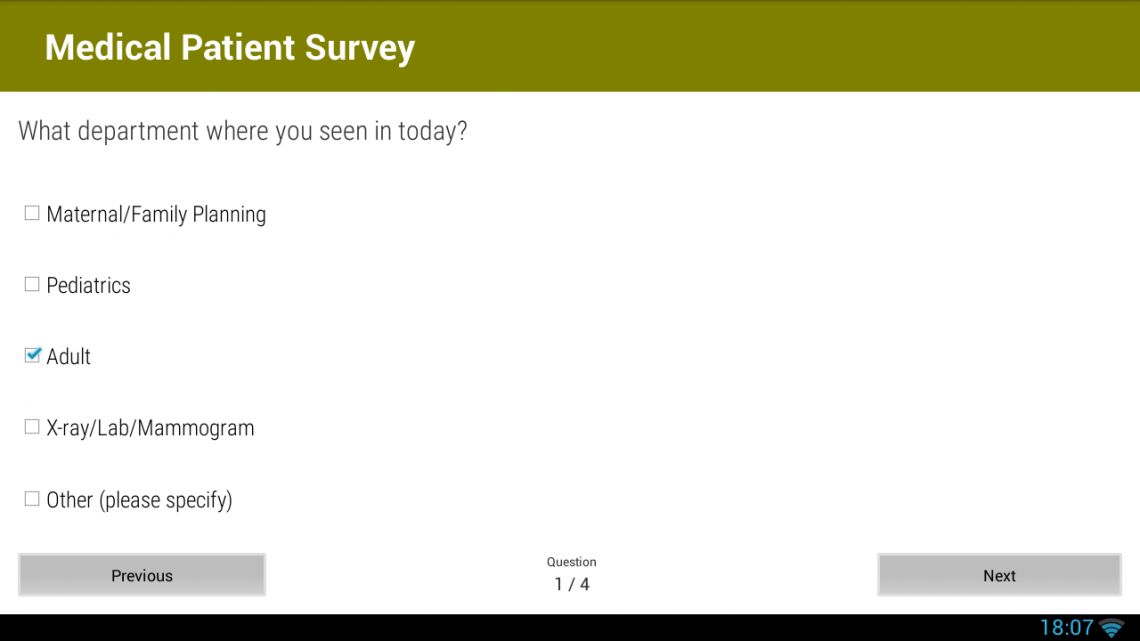Click the department question text
This screenshot has width=1140, height=641.
pos(243,131)
